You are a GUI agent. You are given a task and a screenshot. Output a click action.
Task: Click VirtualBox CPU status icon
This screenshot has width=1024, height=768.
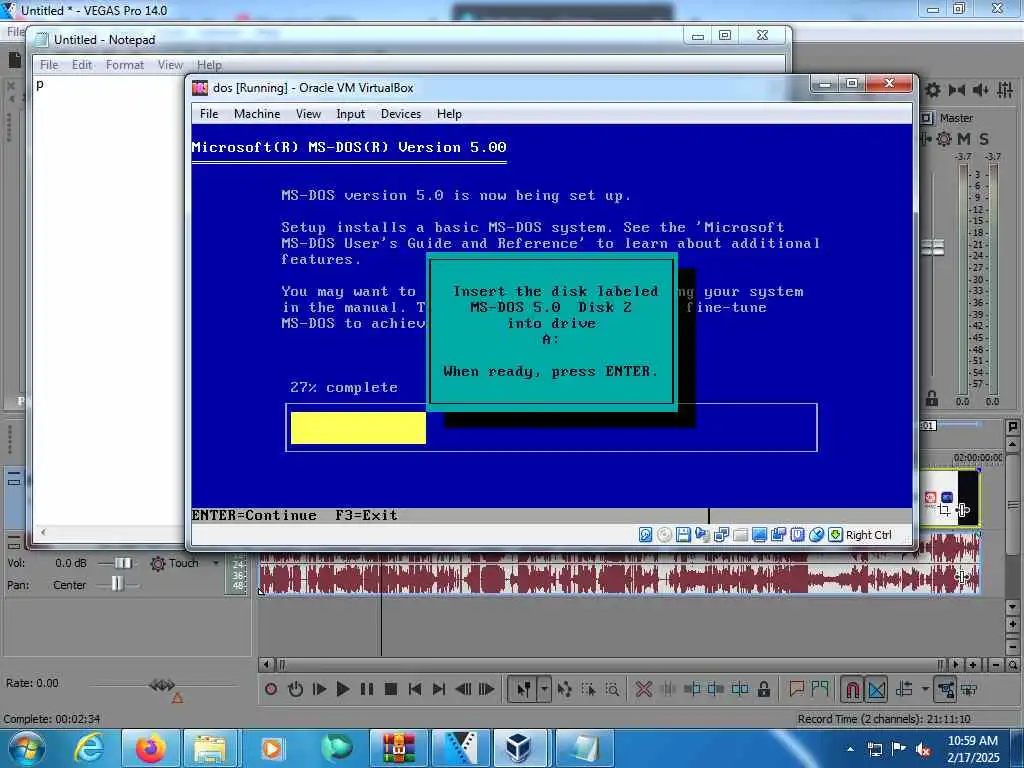pos(797,535)
